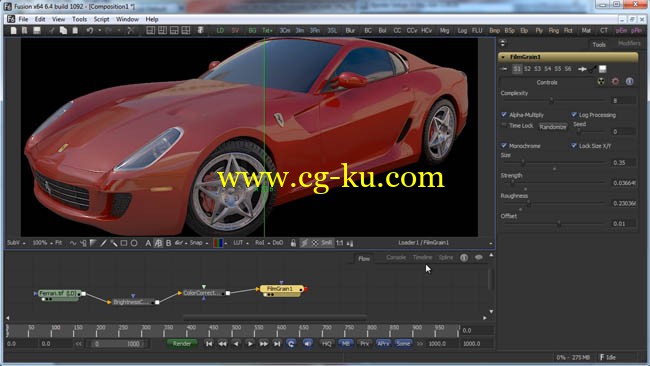
Task: Click the speech bubble icon in flow panel
Action: (478, 258)
